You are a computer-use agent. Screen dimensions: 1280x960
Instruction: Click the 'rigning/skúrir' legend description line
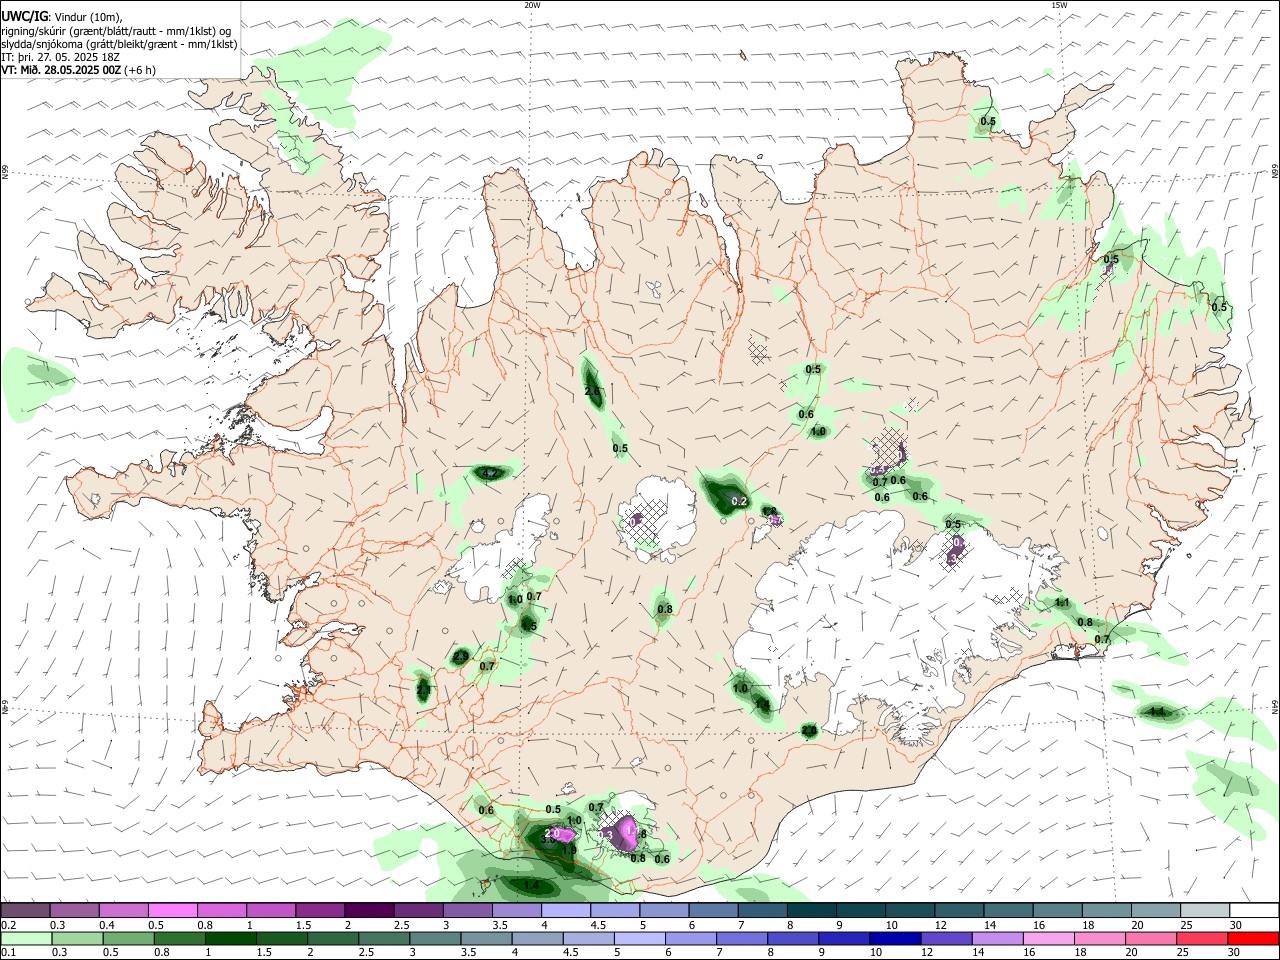pyautogui.click(x=117, y=30)
